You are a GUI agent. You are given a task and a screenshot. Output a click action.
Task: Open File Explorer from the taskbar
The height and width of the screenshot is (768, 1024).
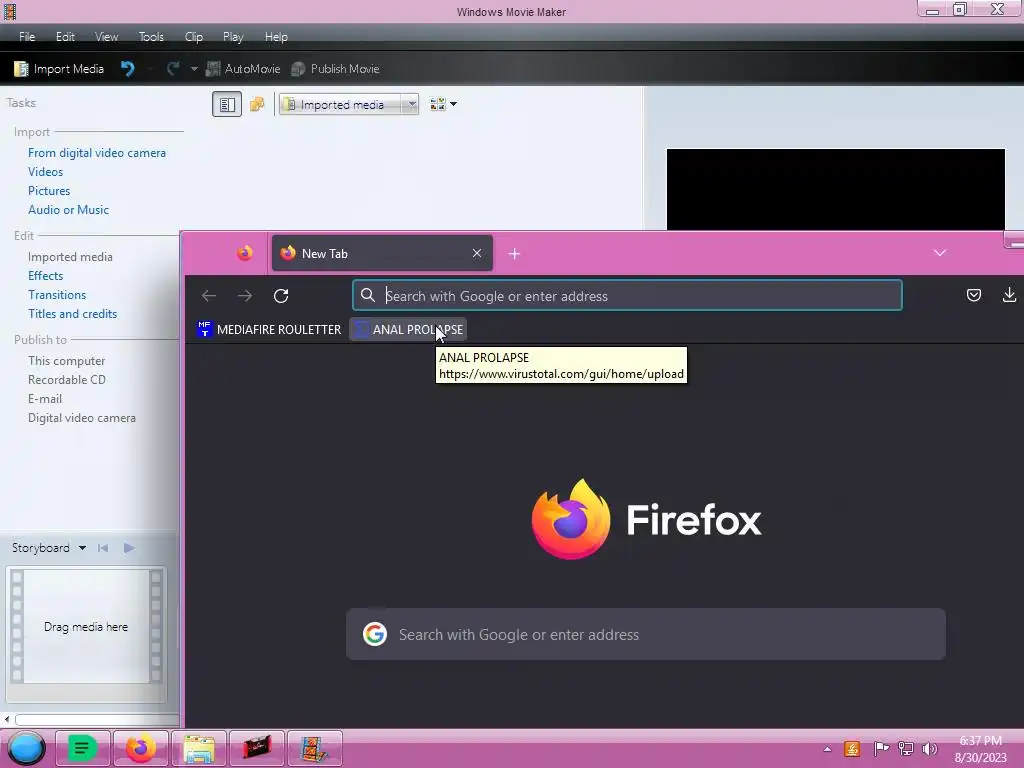click(x=199, y=748)
